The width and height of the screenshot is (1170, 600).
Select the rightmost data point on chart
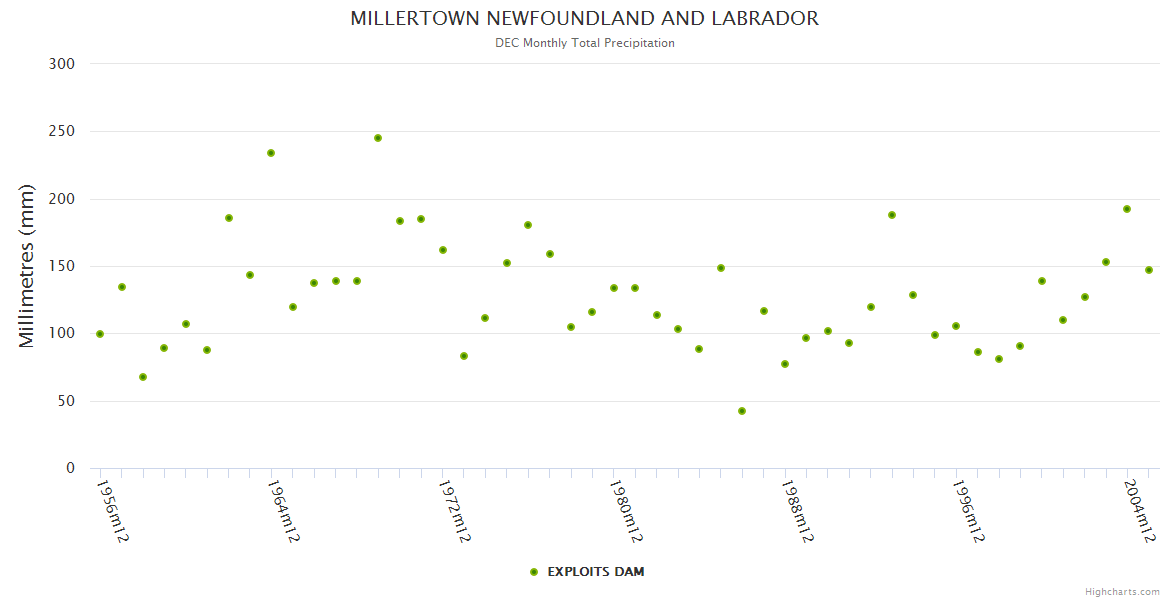pyautogui.click(x=1149, y=270)
